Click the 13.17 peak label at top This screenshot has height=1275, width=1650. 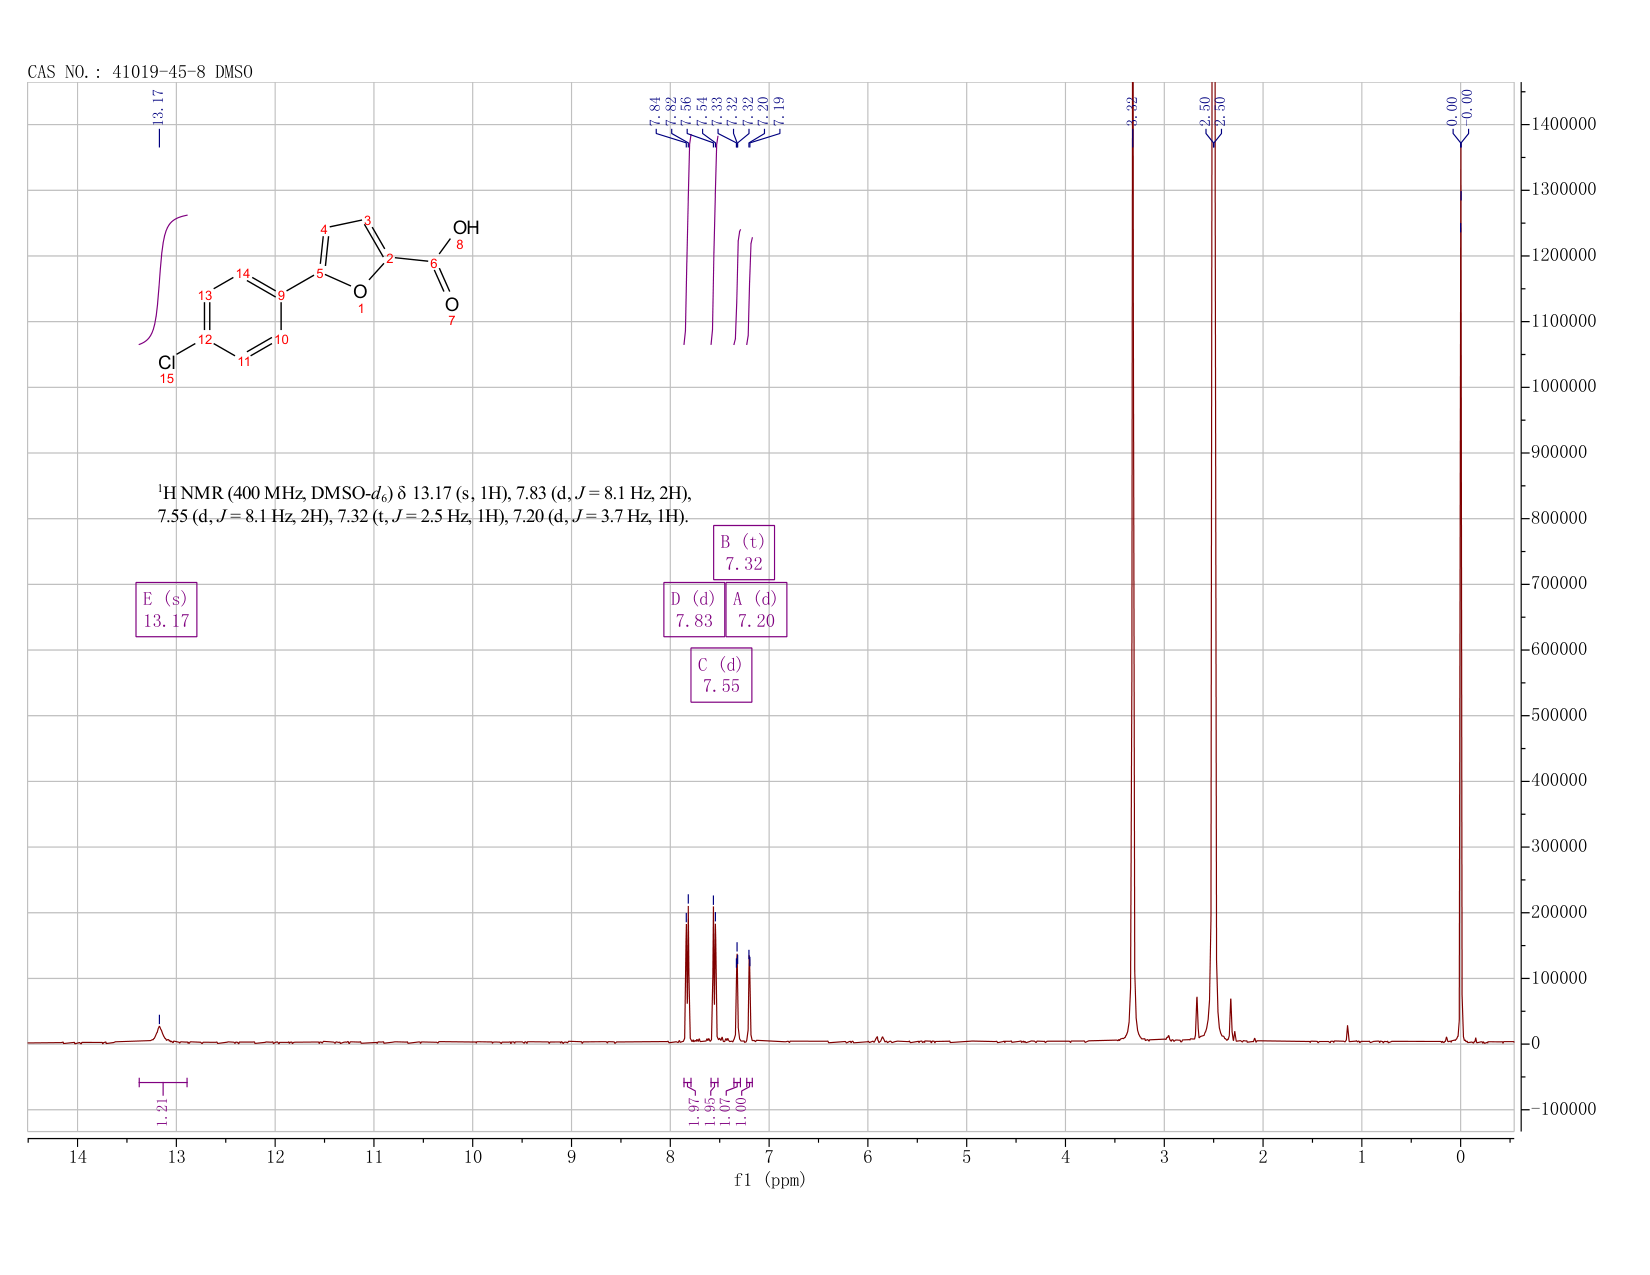coord(158,106)
